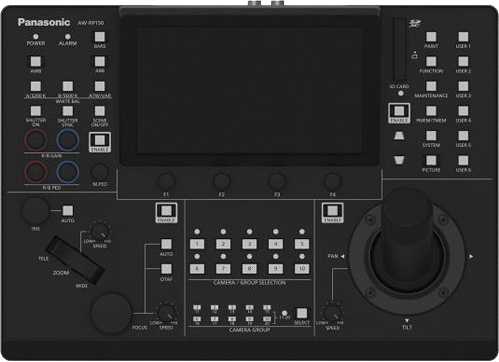Open the PAINT menu button
The height and width of the screenshot is (362, 499).
pyautogui.click(x=431, y=37)
